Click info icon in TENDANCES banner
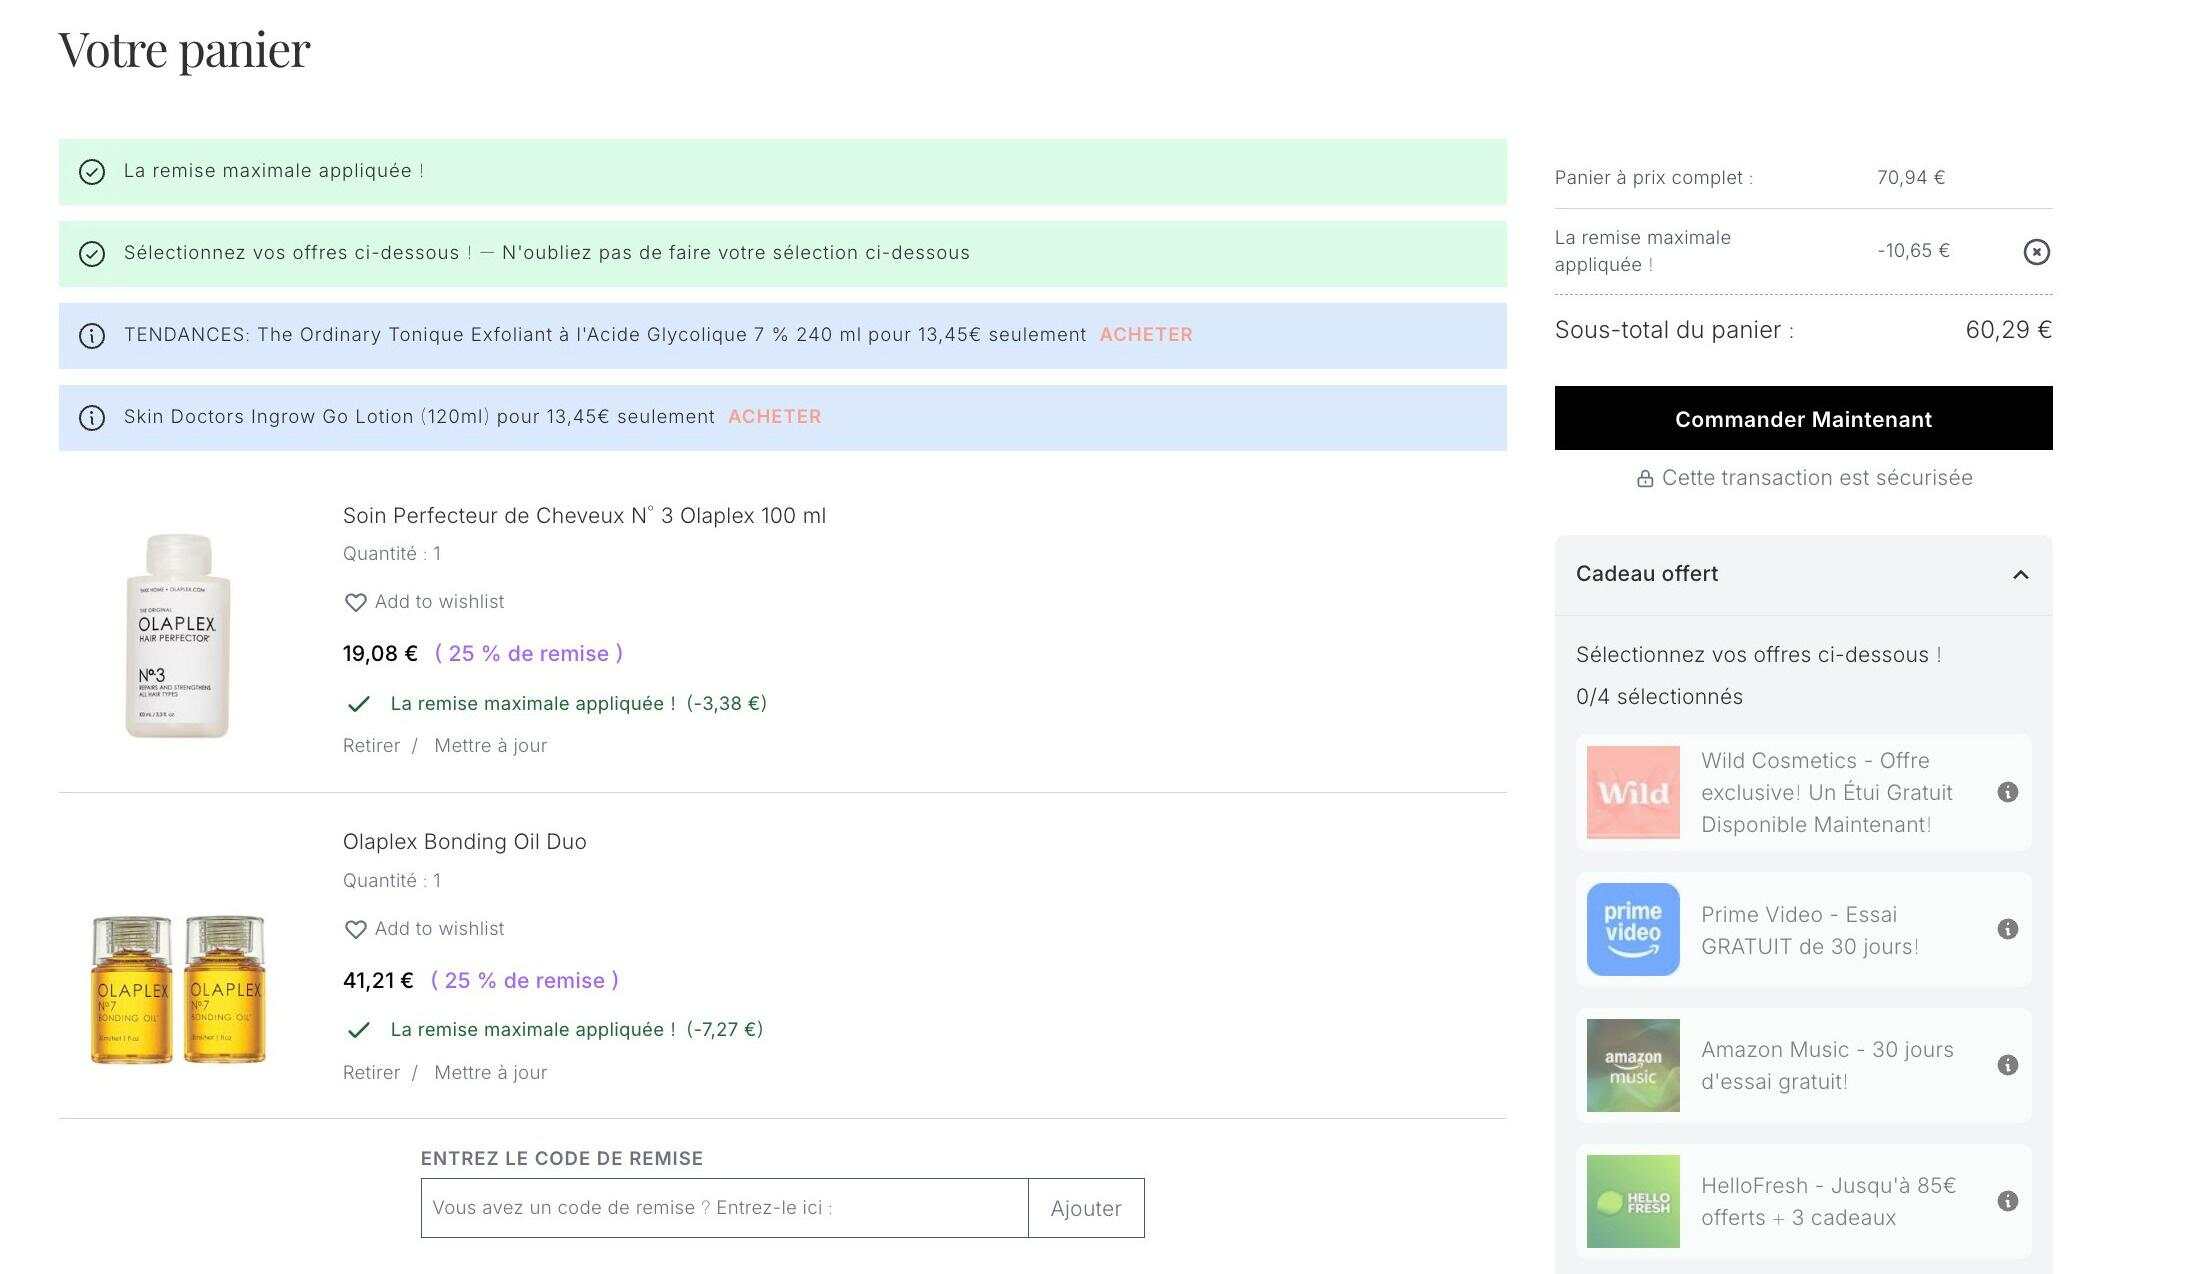The width and height of the screenshot is (2206, 1274). pos(92,336)
